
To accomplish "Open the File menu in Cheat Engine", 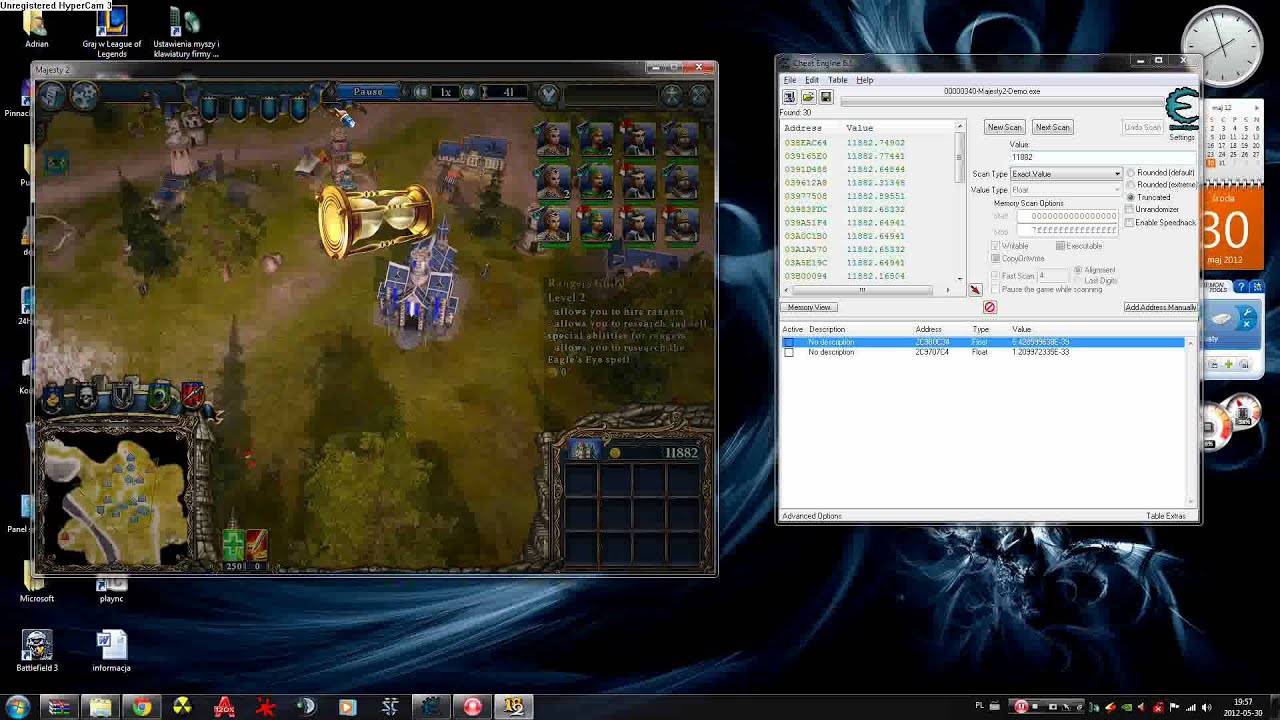I will coord(790,80).
